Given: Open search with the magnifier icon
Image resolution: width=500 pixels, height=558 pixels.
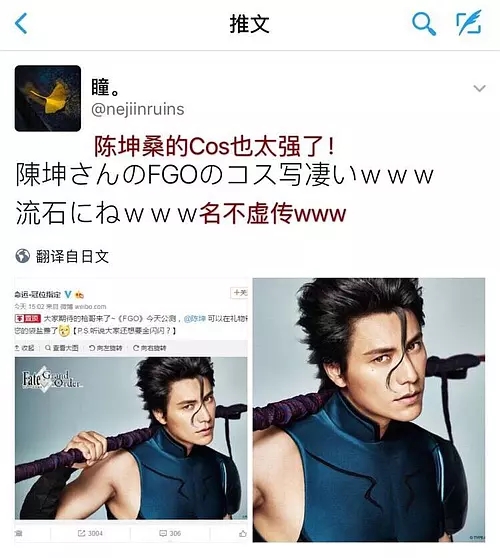Looking at the screenshot, I should [x=423, y=24].
